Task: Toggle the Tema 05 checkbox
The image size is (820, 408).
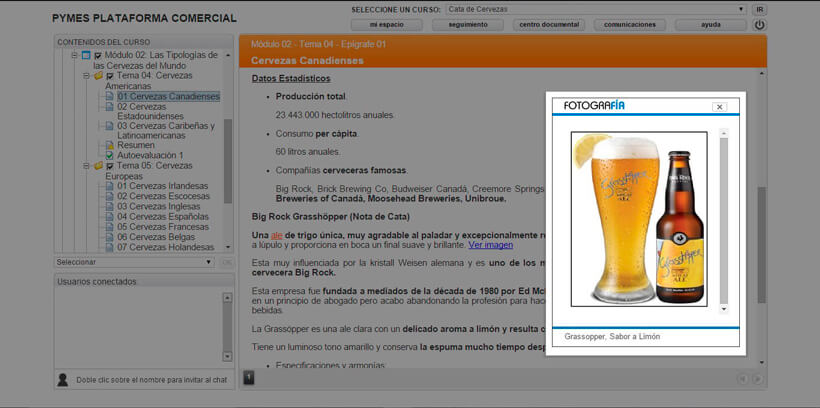Action: click(110, 166)
